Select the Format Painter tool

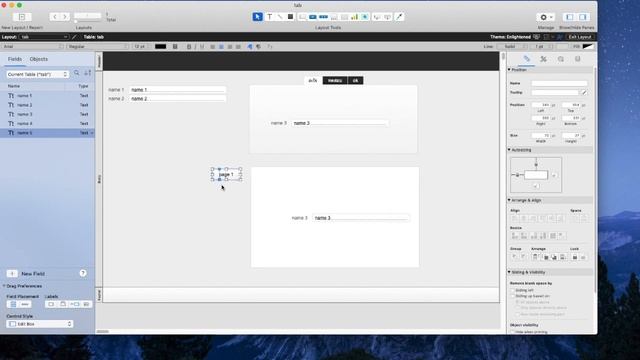(399, 17)
